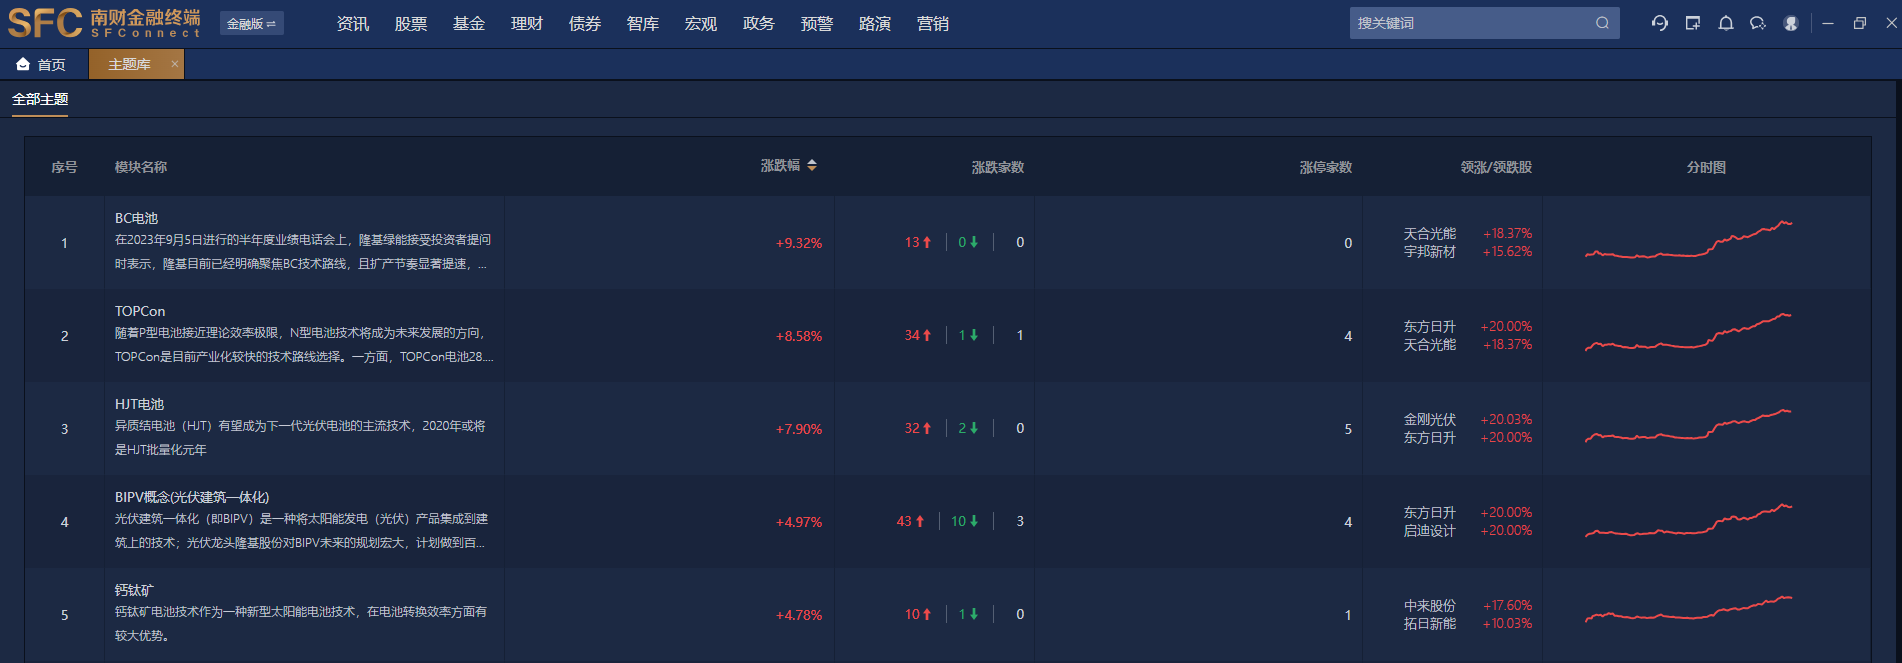Image resolution: width=1902 pixels, height=663 pixels.
Task: Click the magnifier search icon
Action: [1602, 23]
